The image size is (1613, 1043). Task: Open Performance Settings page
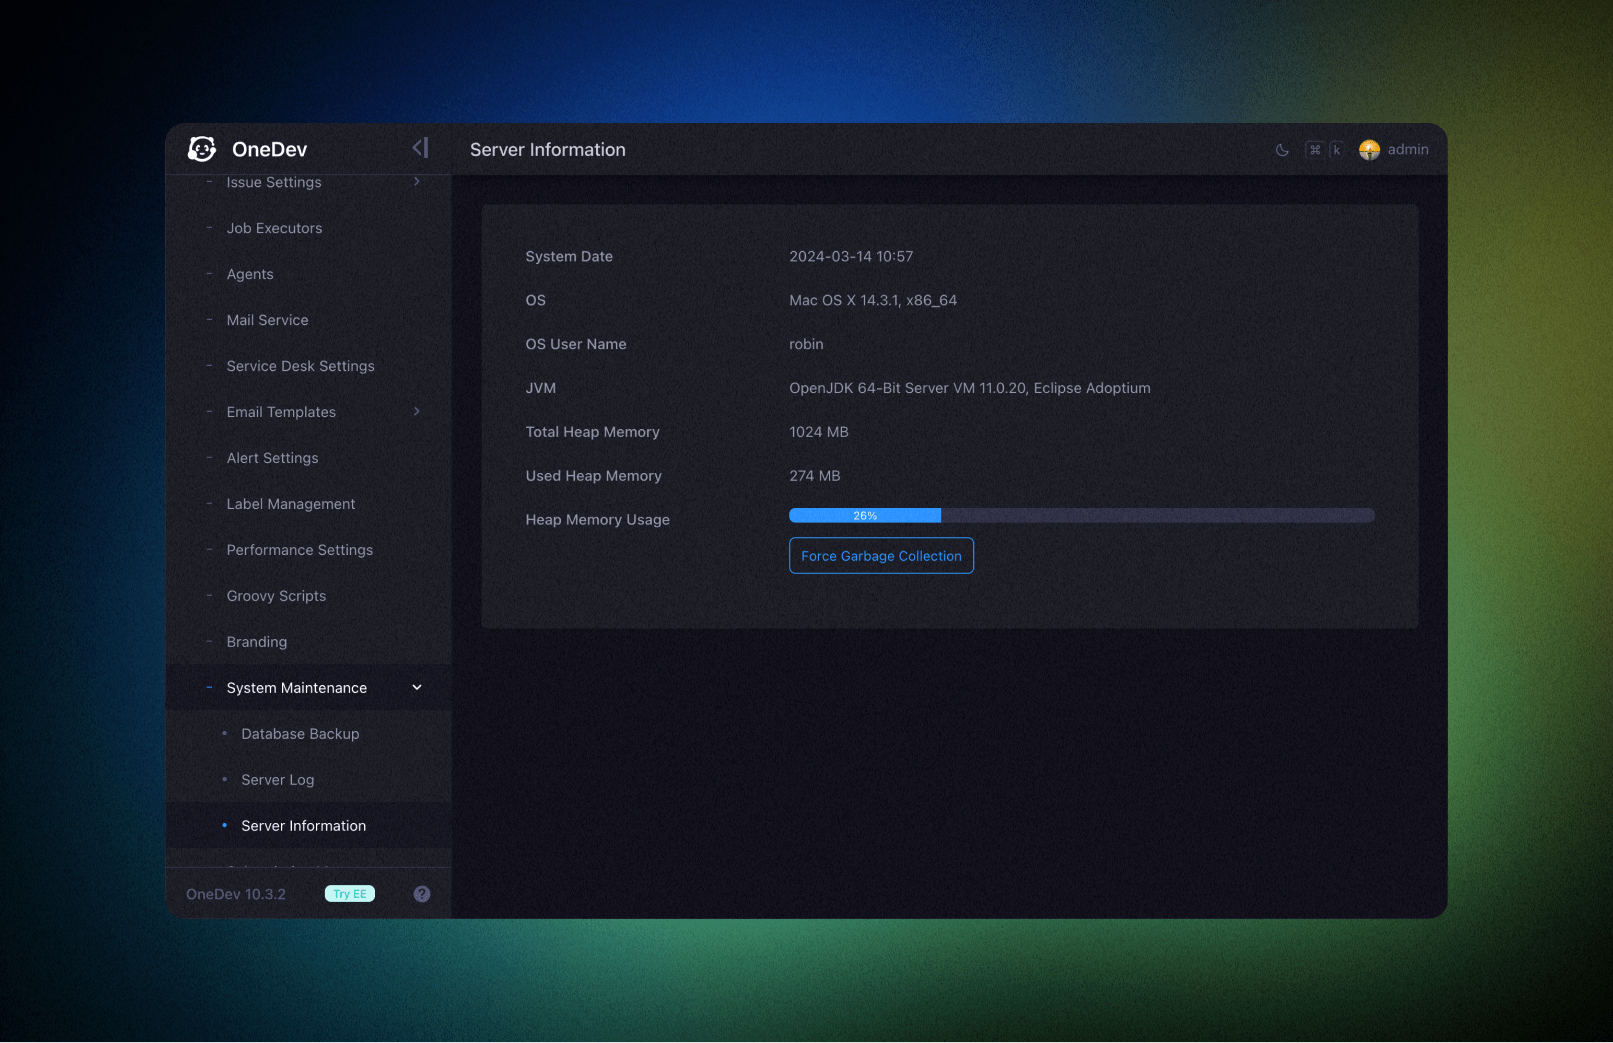point(300,550)
